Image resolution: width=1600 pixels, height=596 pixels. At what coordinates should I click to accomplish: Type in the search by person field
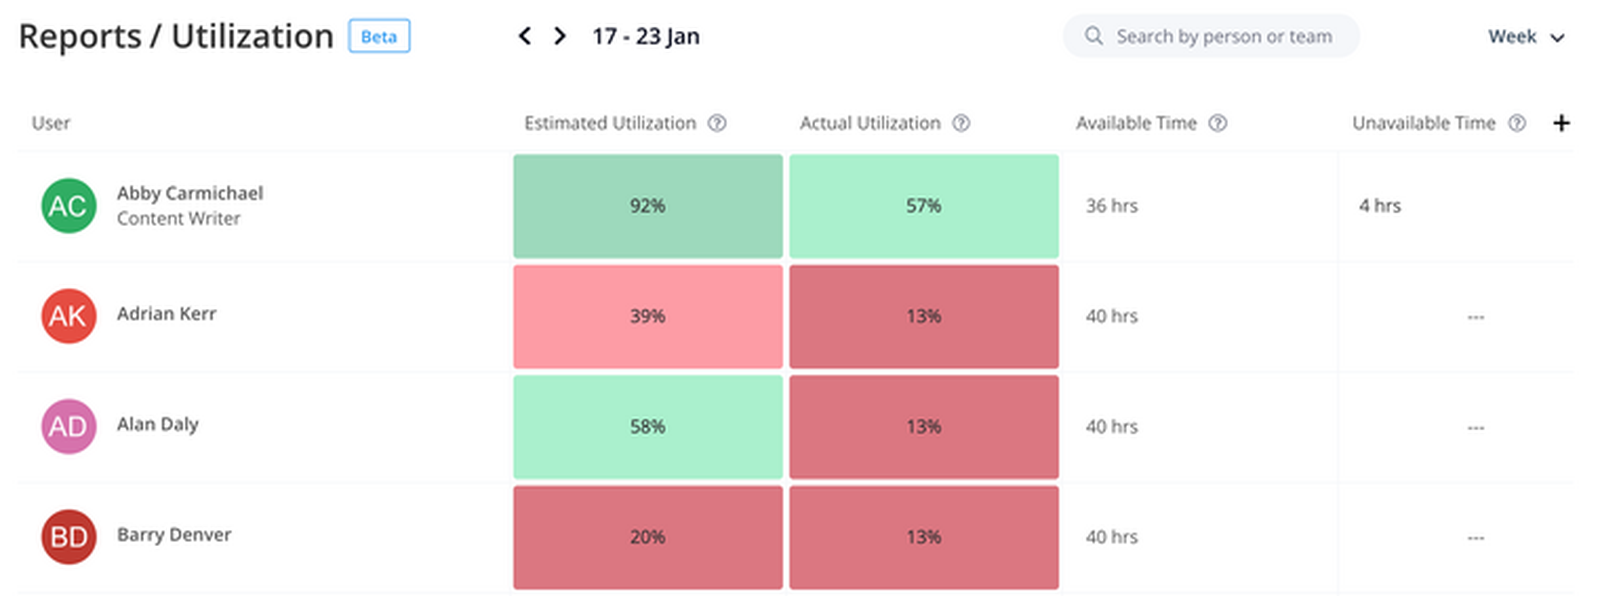point(1224,37)
